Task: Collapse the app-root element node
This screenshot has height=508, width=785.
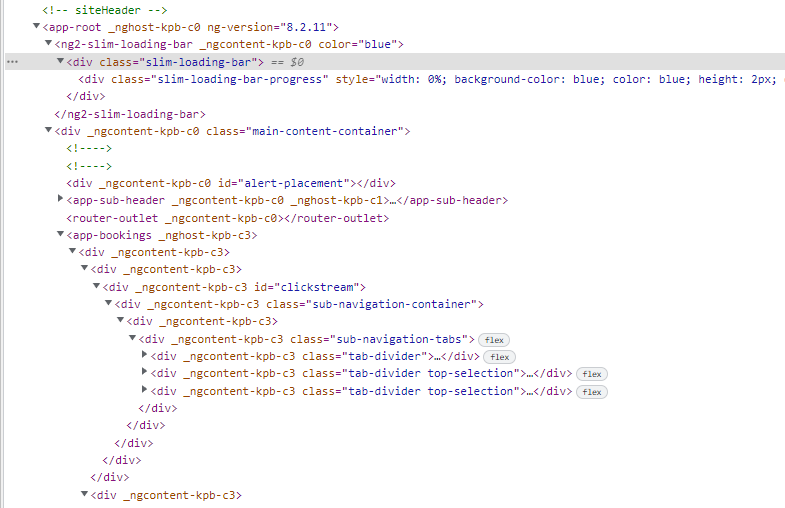Action: coord(36,27)
